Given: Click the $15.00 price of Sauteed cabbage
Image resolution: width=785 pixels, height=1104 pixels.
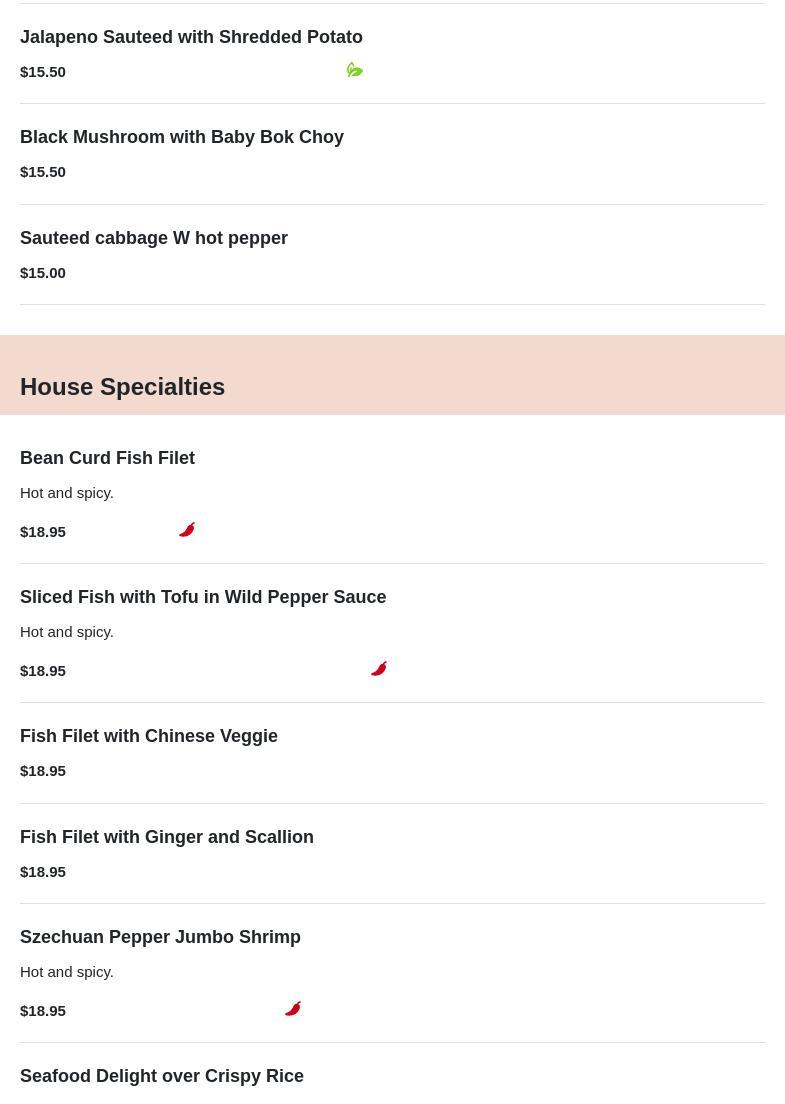Looking at the screenshot, I should [42, 273].
